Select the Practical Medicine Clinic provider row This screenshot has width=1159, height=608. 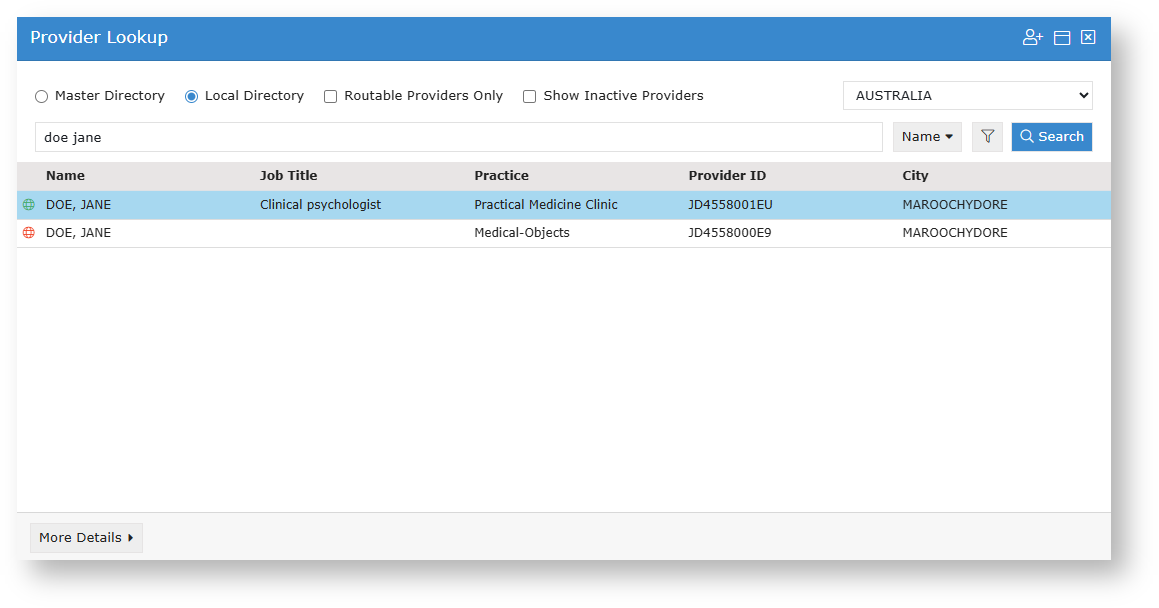(546, 205)
